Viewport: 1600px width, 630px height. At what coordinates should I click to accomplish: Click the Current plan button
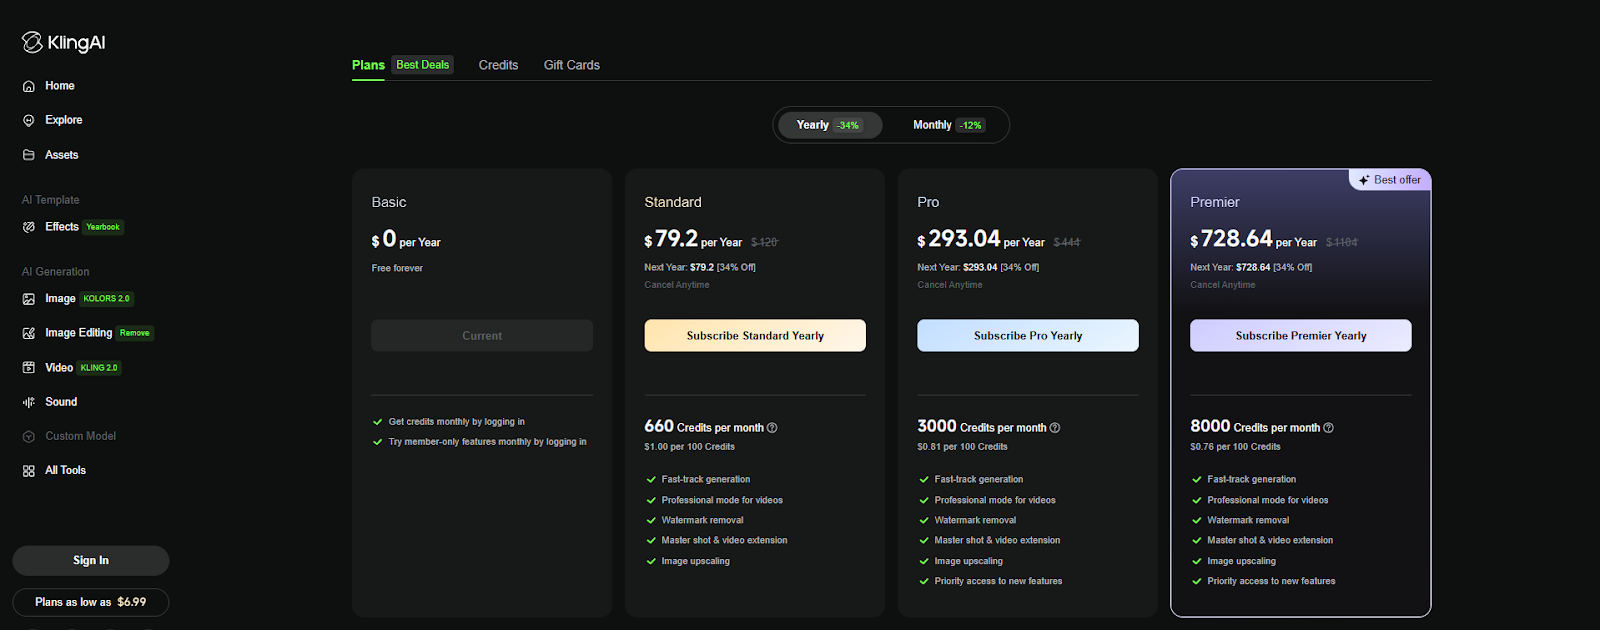pyautogui.click(x=482, y=336)
